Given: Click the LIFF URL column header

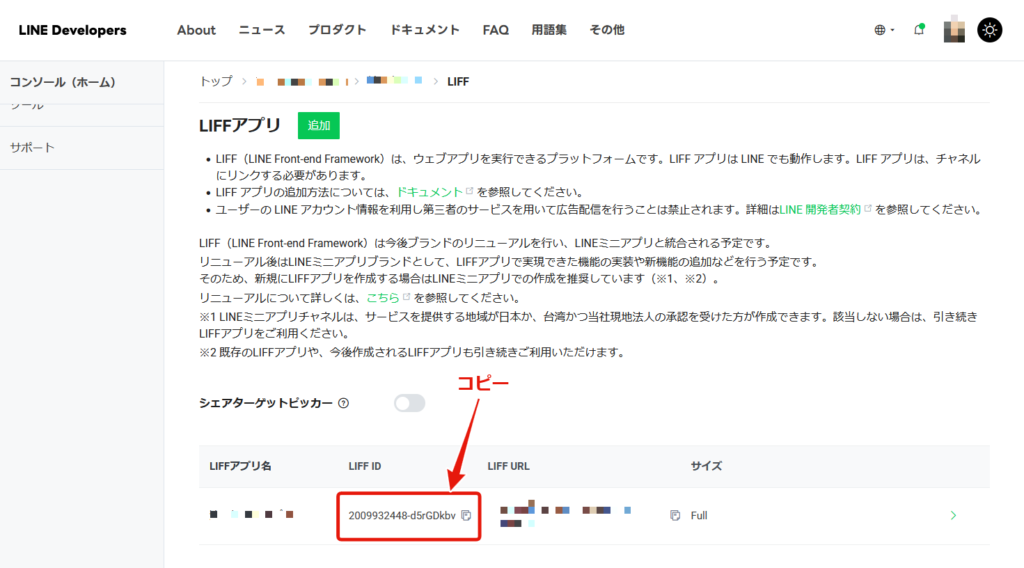Looking at the screenshot, I should click(508, 466).
